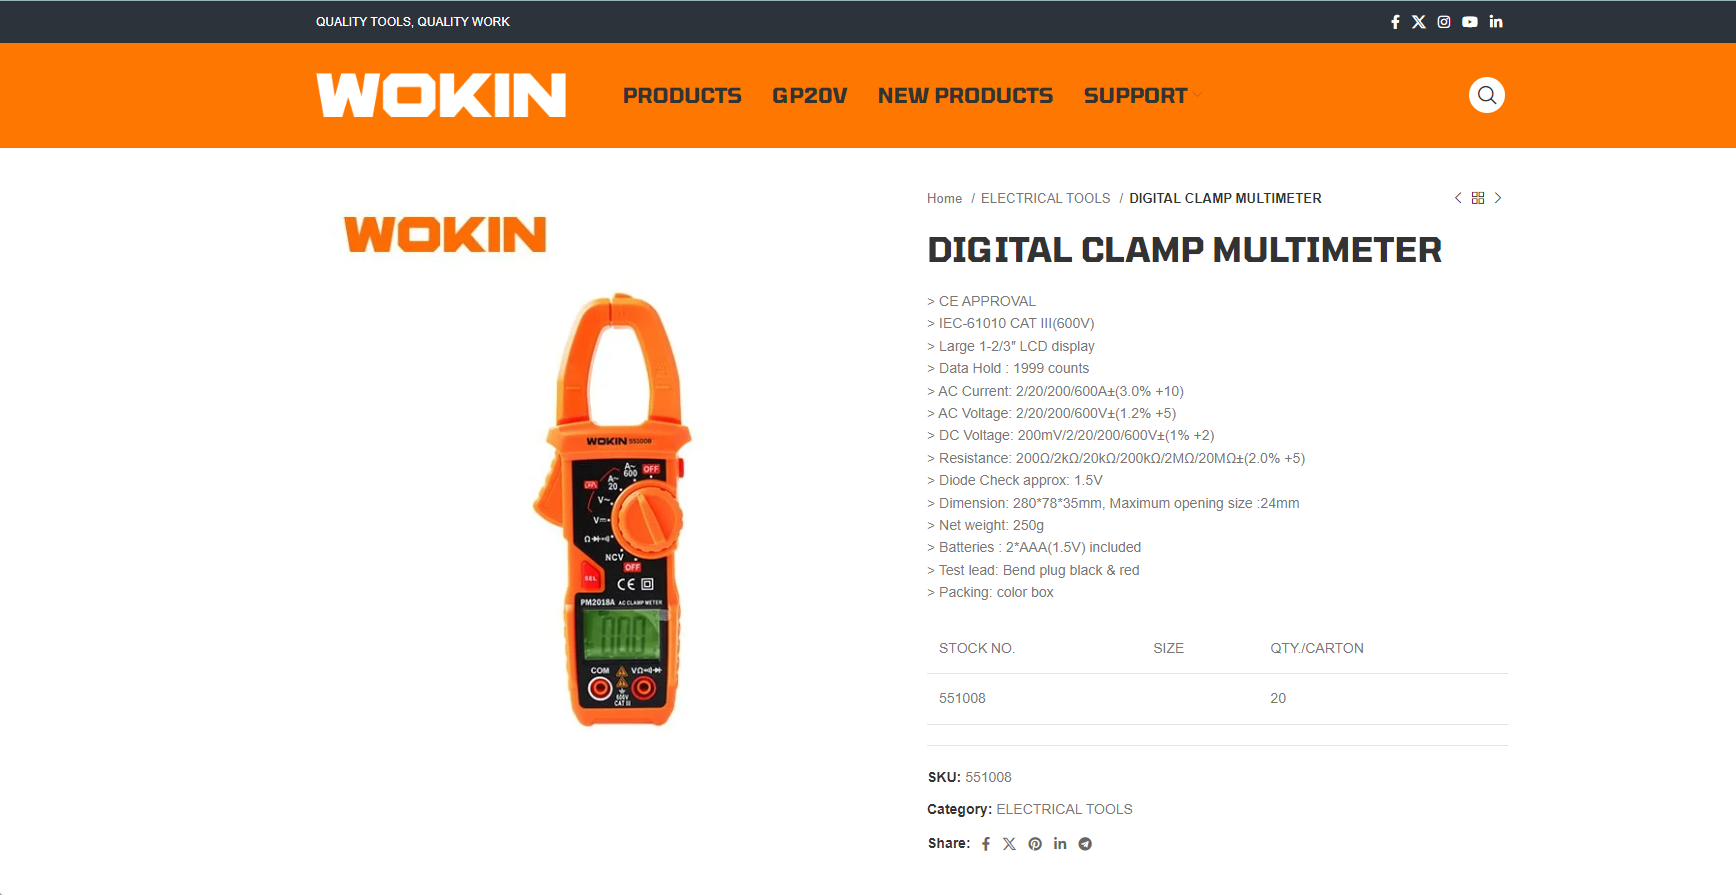Share product on Telegram

point(1085,844)
